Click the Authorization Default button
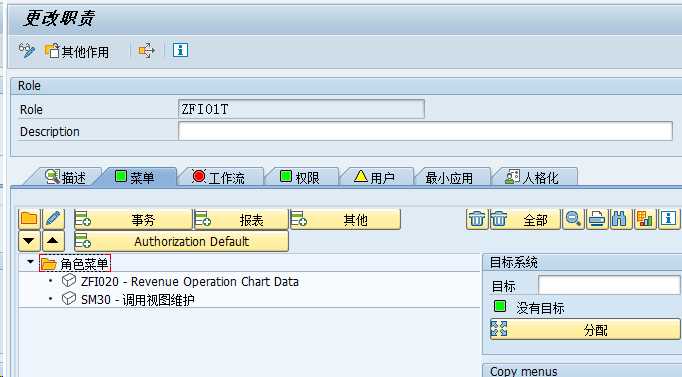 181,241
